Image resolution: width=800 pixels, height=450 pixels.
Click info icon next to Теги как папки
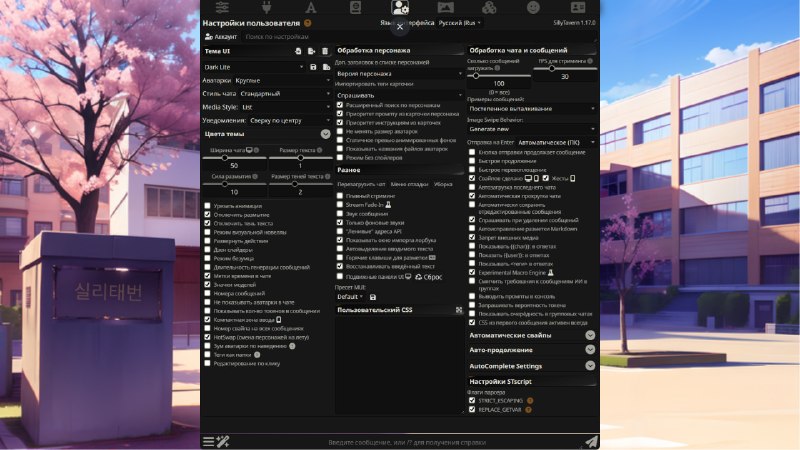pos(257,355)
